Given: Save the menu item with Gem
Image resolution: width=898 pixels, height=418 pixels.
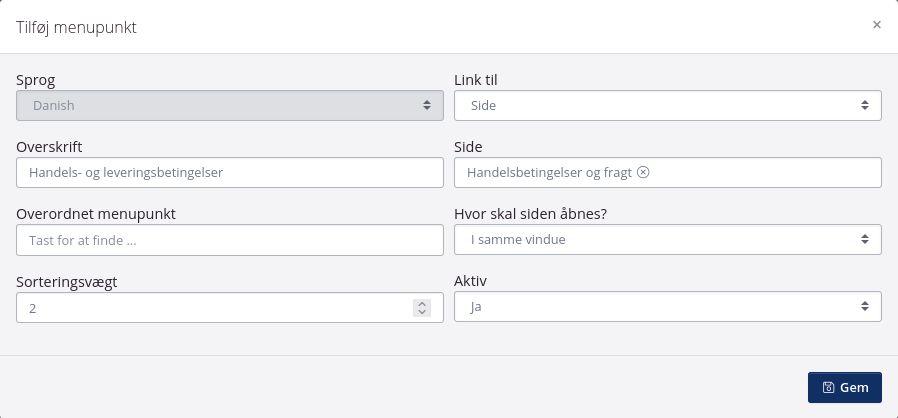Looking at the screenshot, I should click(844, 387).
